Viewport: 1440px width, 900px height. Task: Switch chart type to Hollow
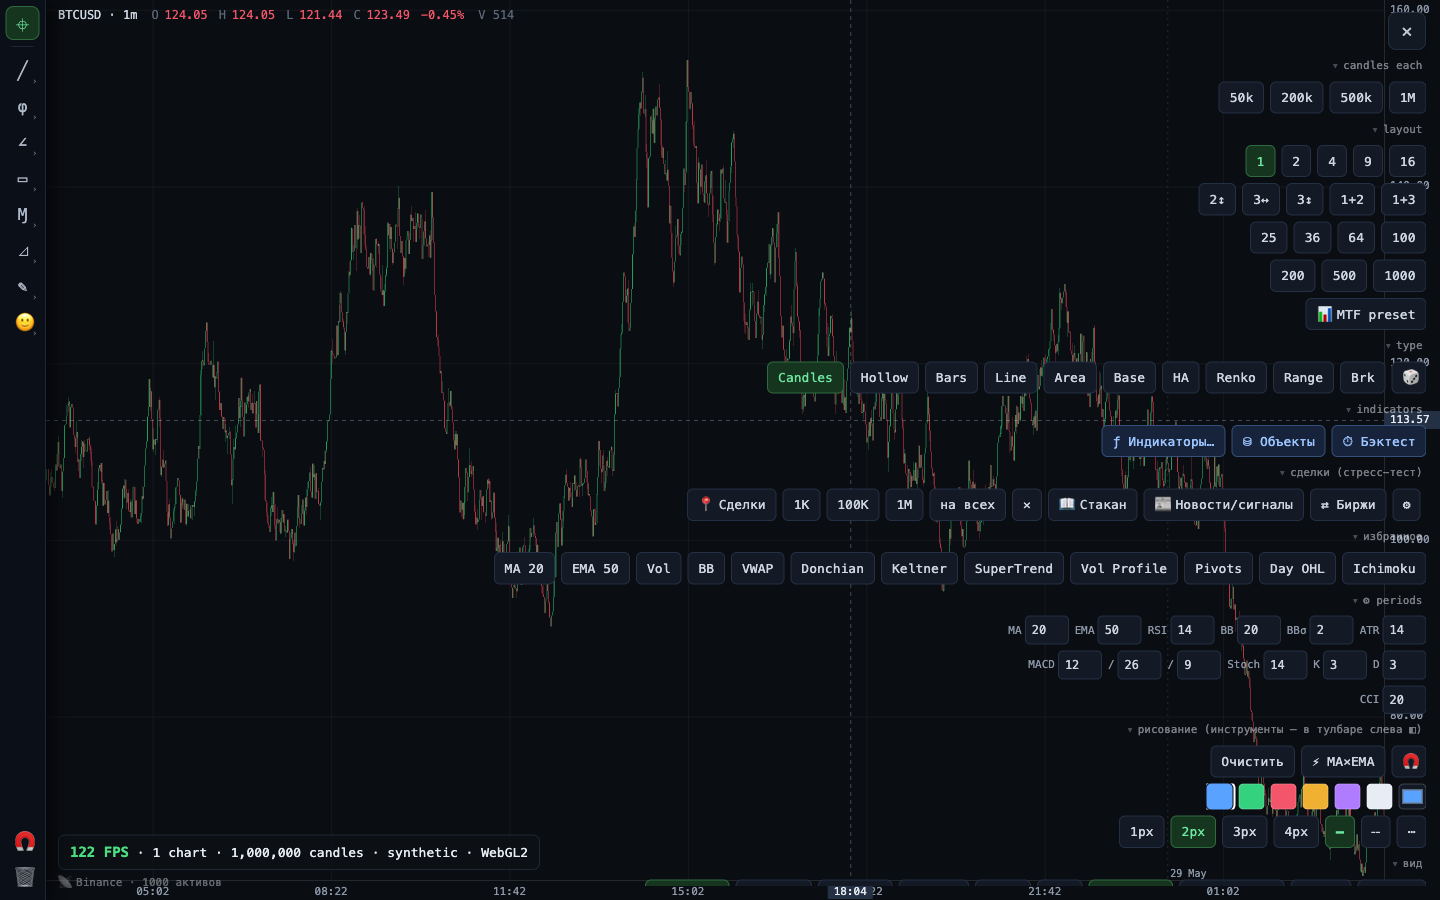(884, 377)
